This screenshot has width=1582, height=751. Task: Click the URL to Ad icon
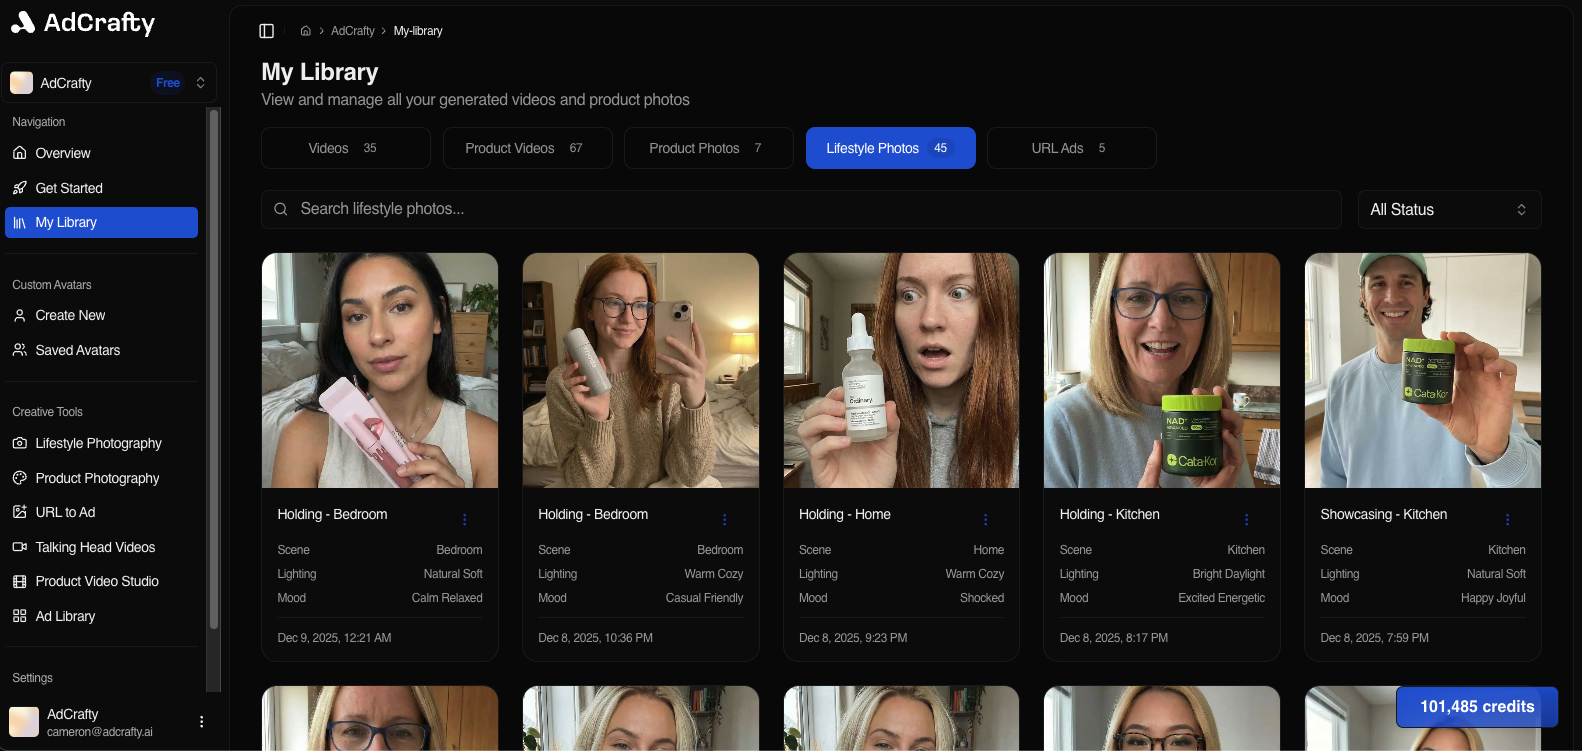(20, 512)
